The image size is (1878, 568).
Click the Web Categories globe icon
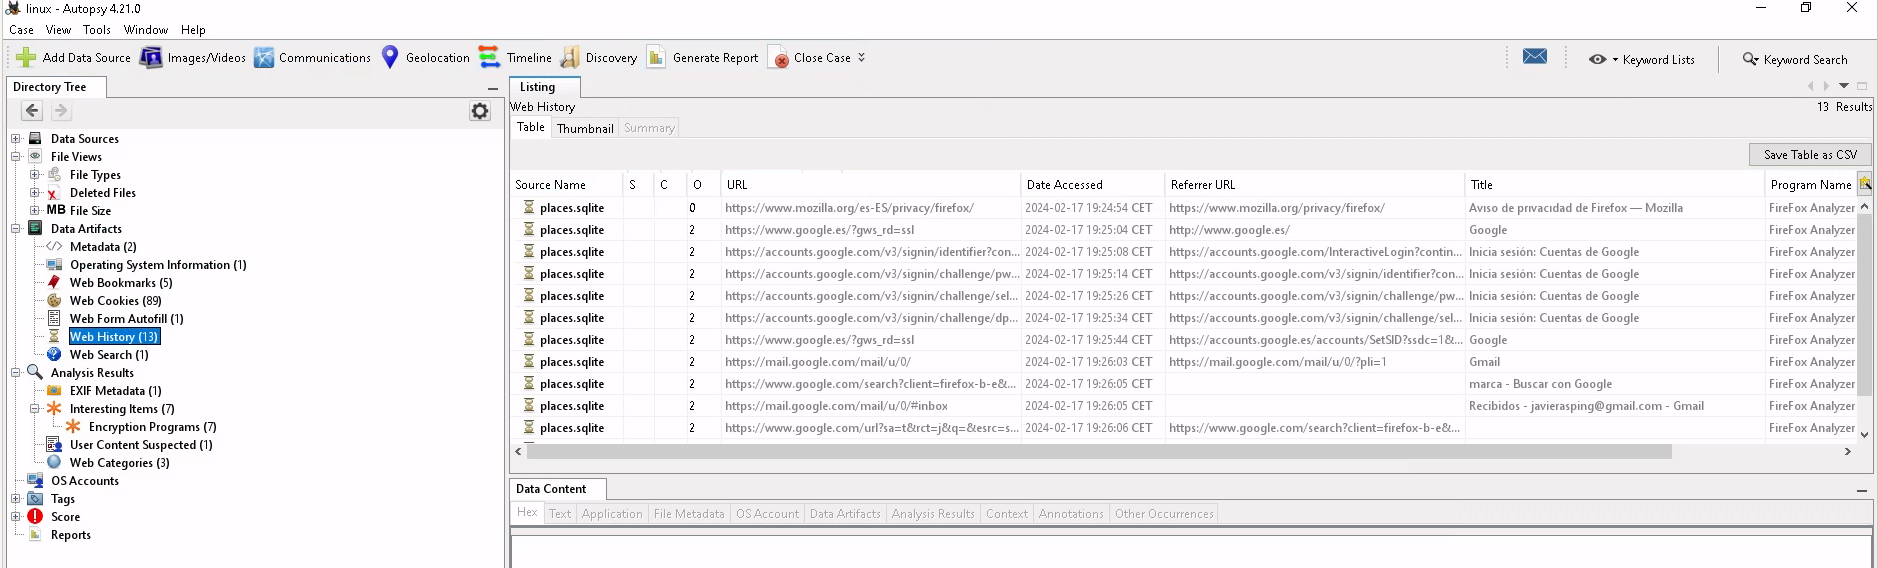[x=54, y=463]
